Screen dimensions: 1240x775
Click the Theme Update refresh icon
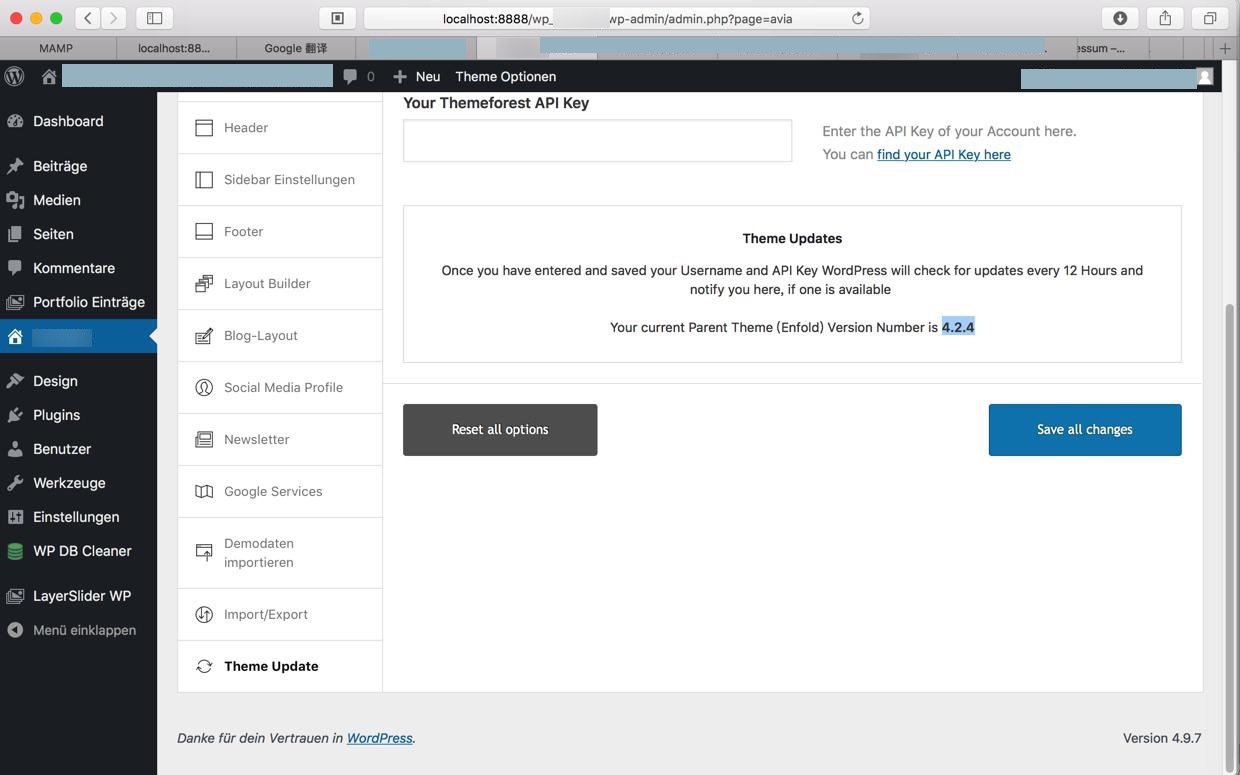(204, 666)
